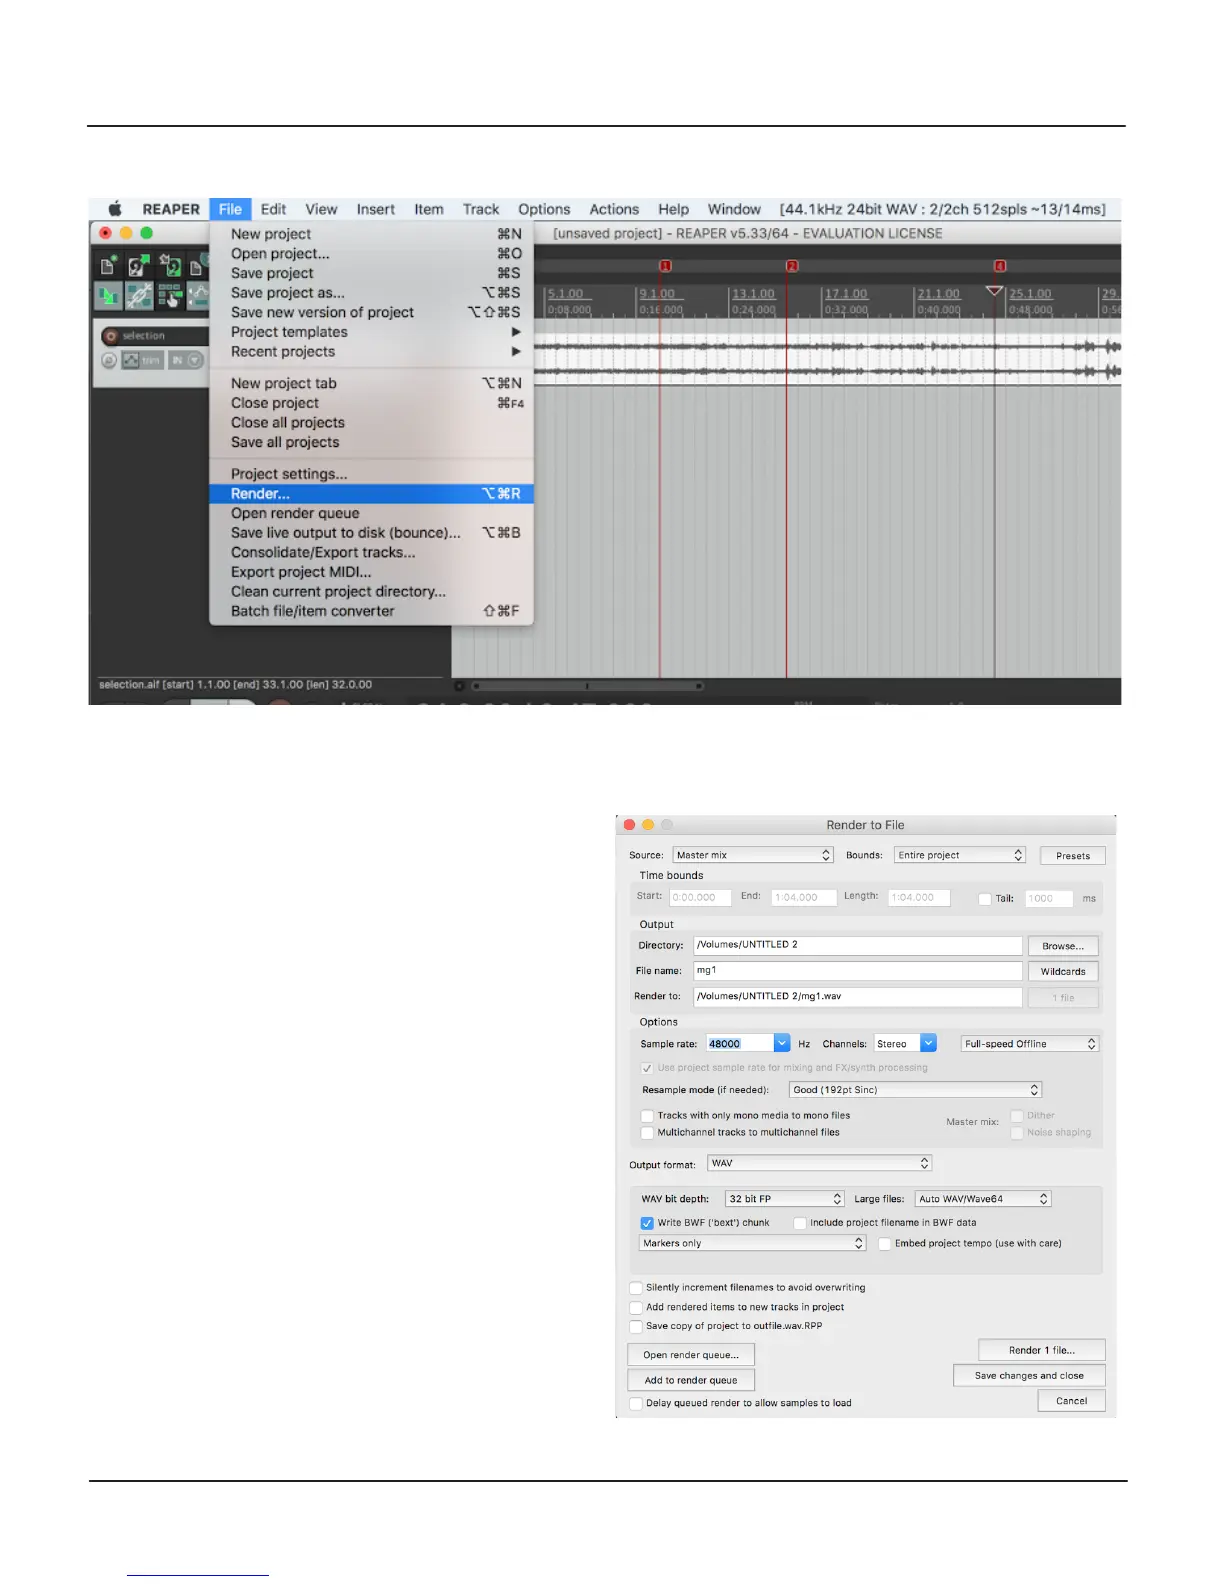
Task: Click timeline marker 4
Action: click(999, 266)
